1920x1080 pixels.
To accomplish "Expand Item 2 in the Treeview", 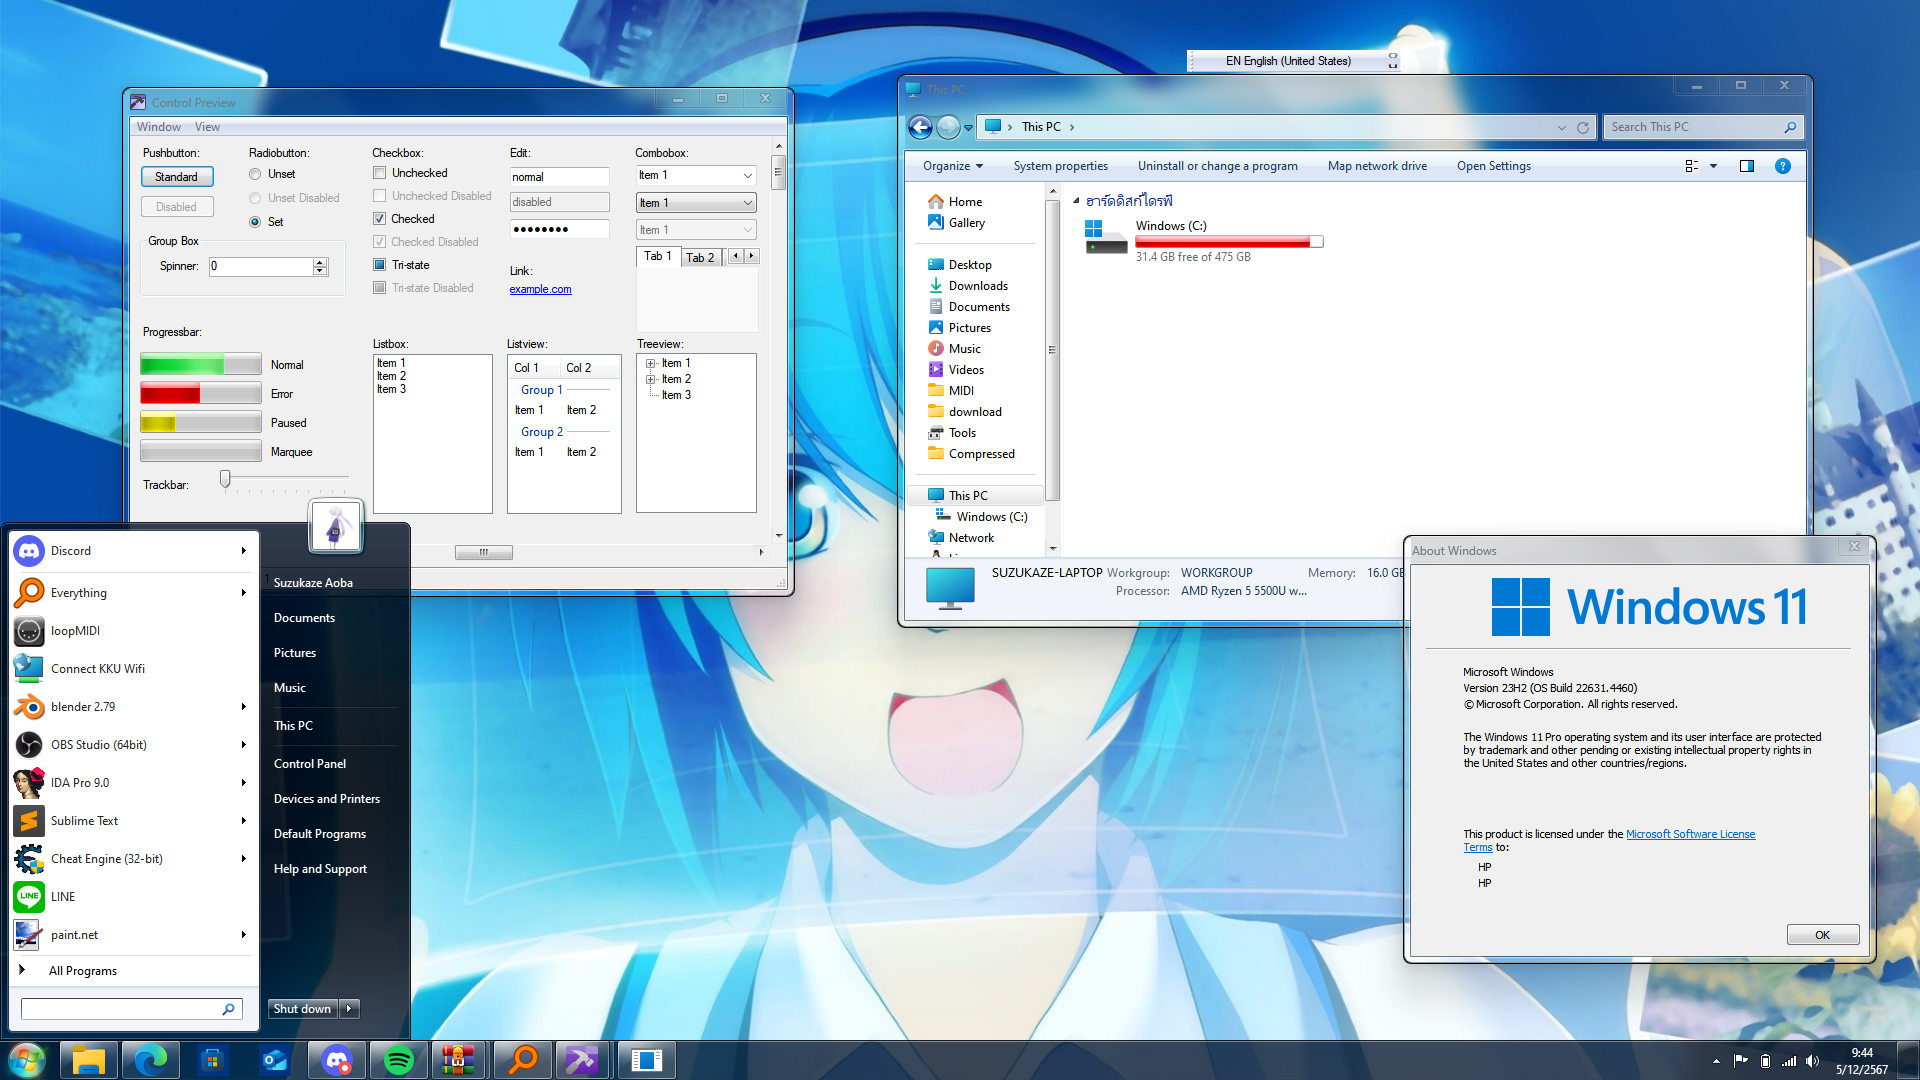I will (651, 380).
